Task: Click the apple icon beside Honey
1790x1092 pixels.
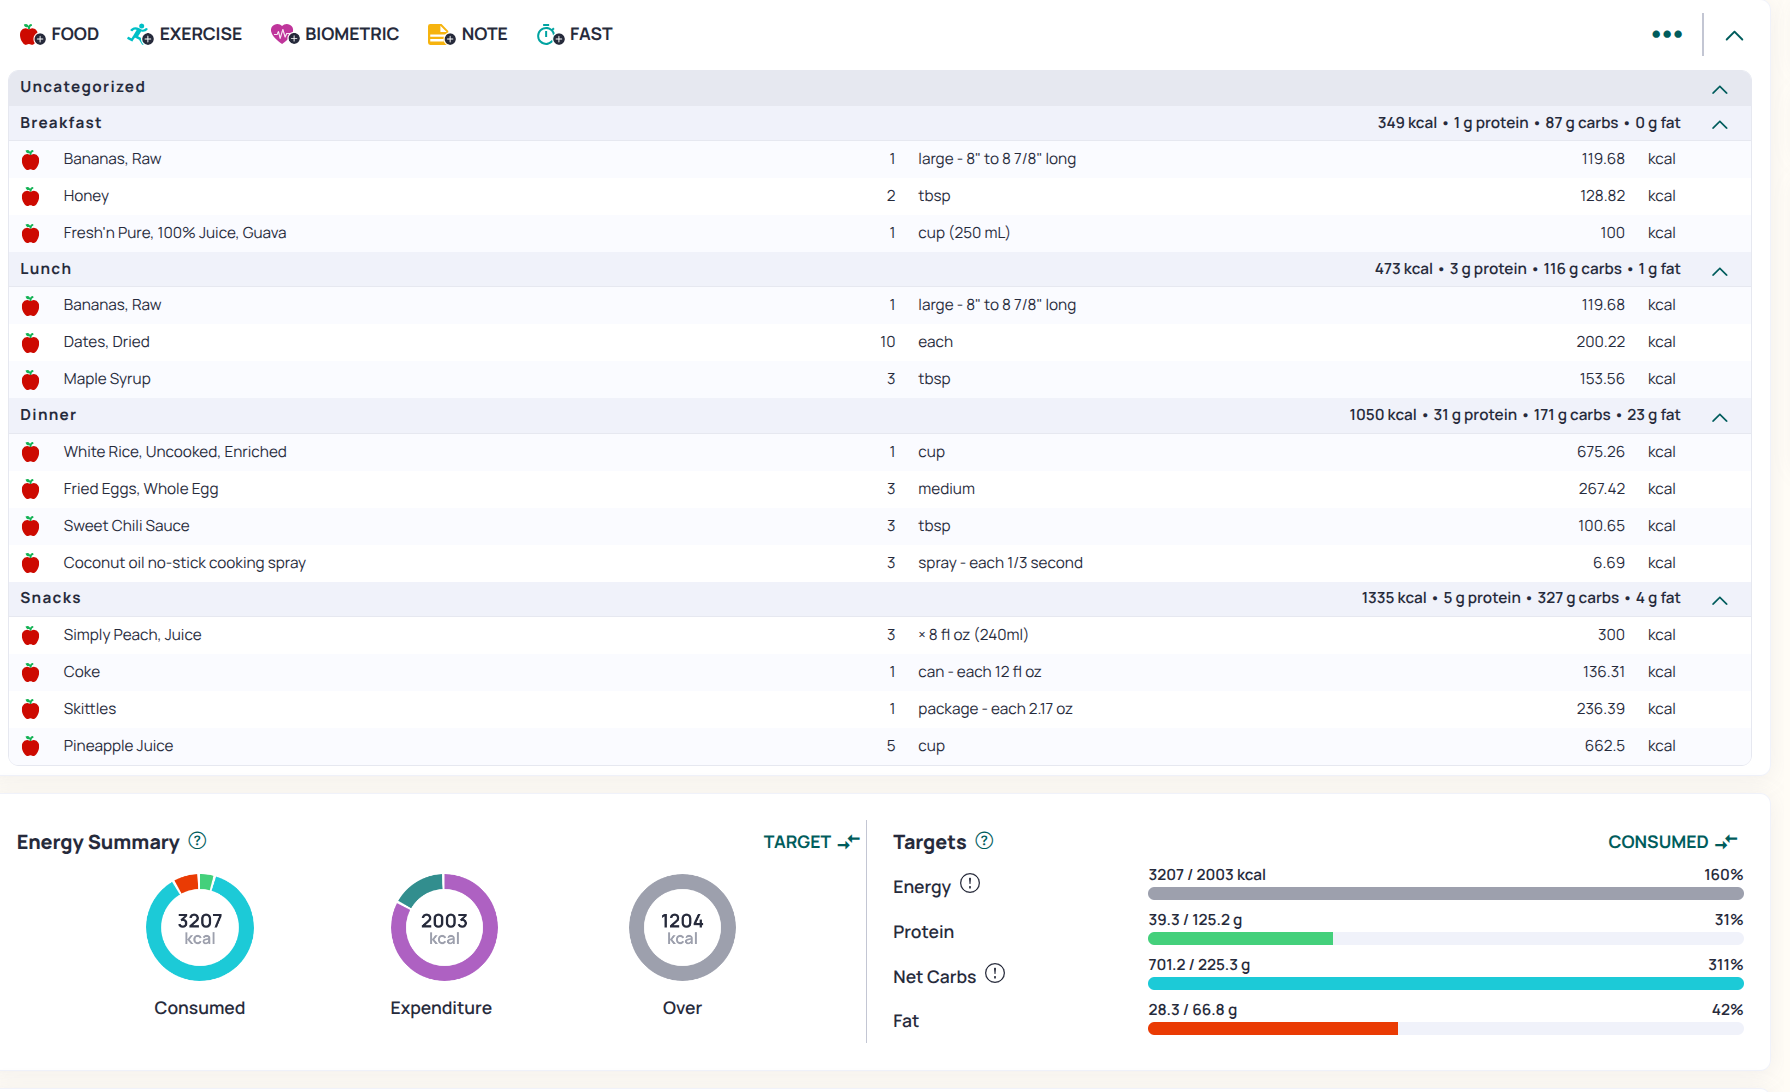Action: pos(31,197)
